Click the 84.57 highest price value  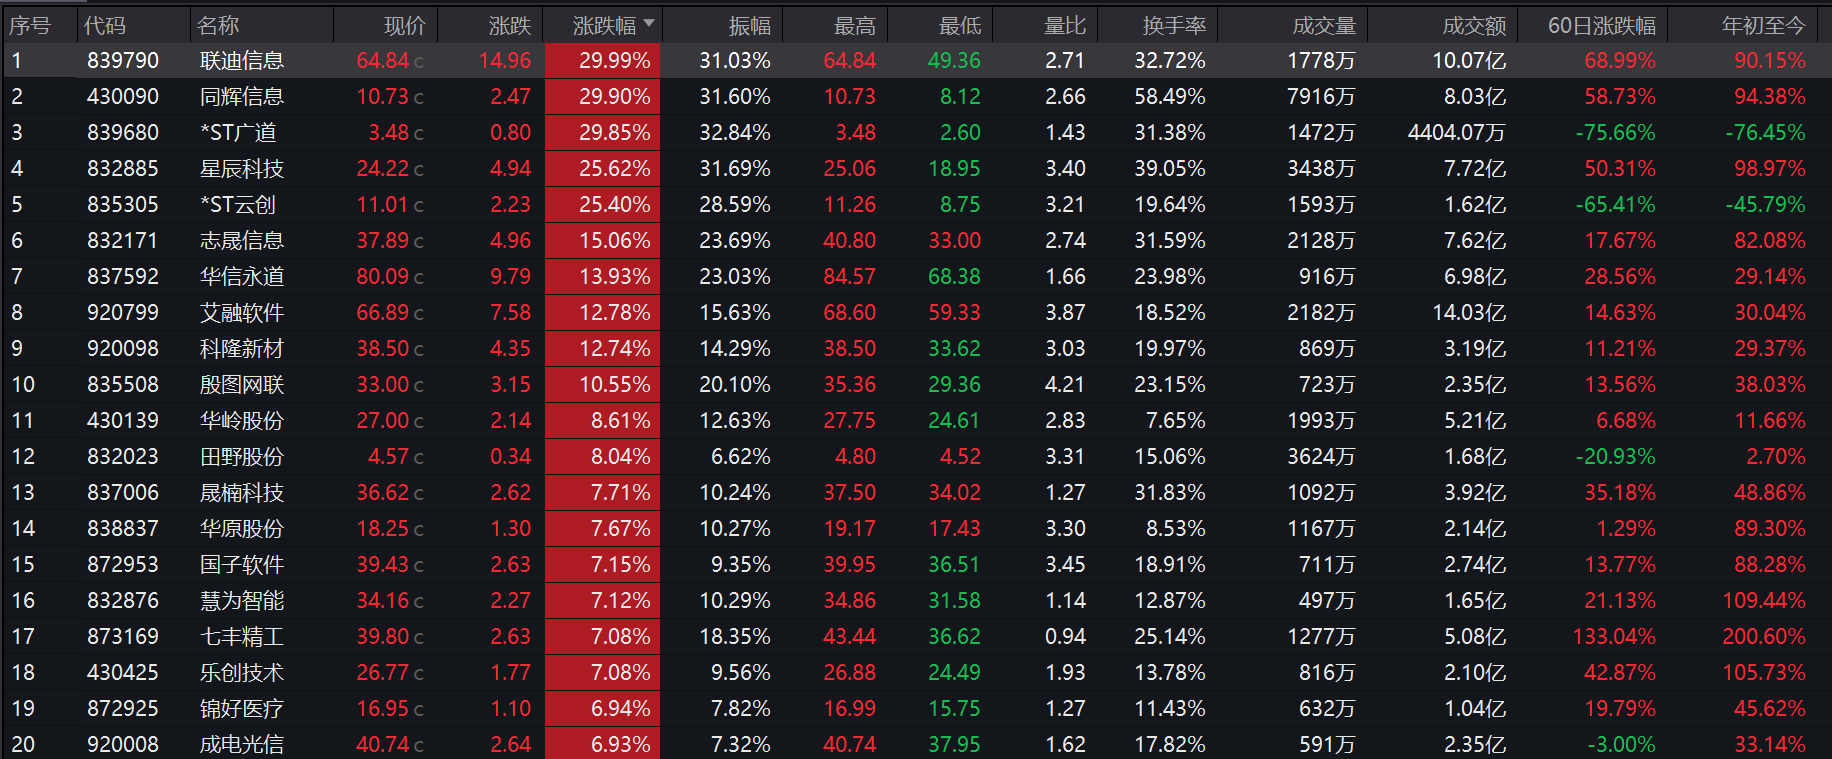point(849,277)
